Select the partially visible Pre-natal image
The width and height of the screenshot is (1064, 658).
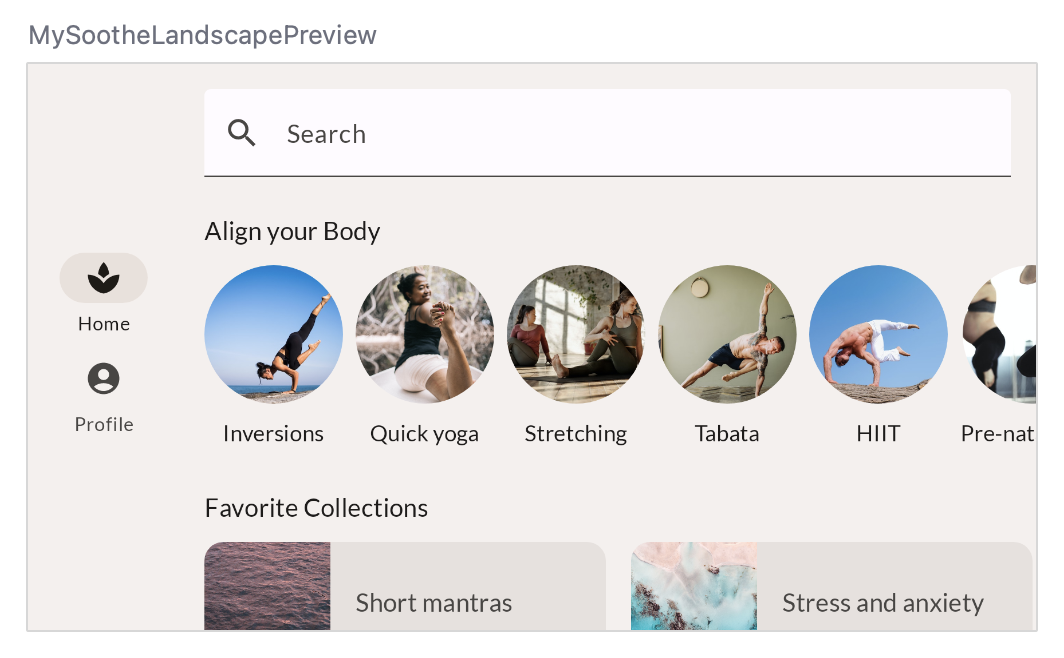(999, 334)
